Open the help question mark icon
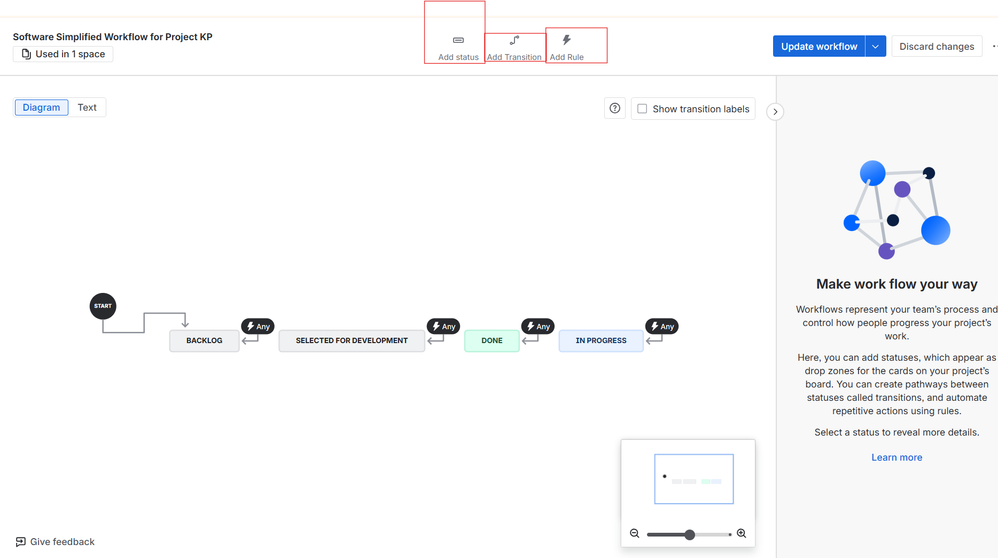The image size is (998, 558). click(615, 108)
